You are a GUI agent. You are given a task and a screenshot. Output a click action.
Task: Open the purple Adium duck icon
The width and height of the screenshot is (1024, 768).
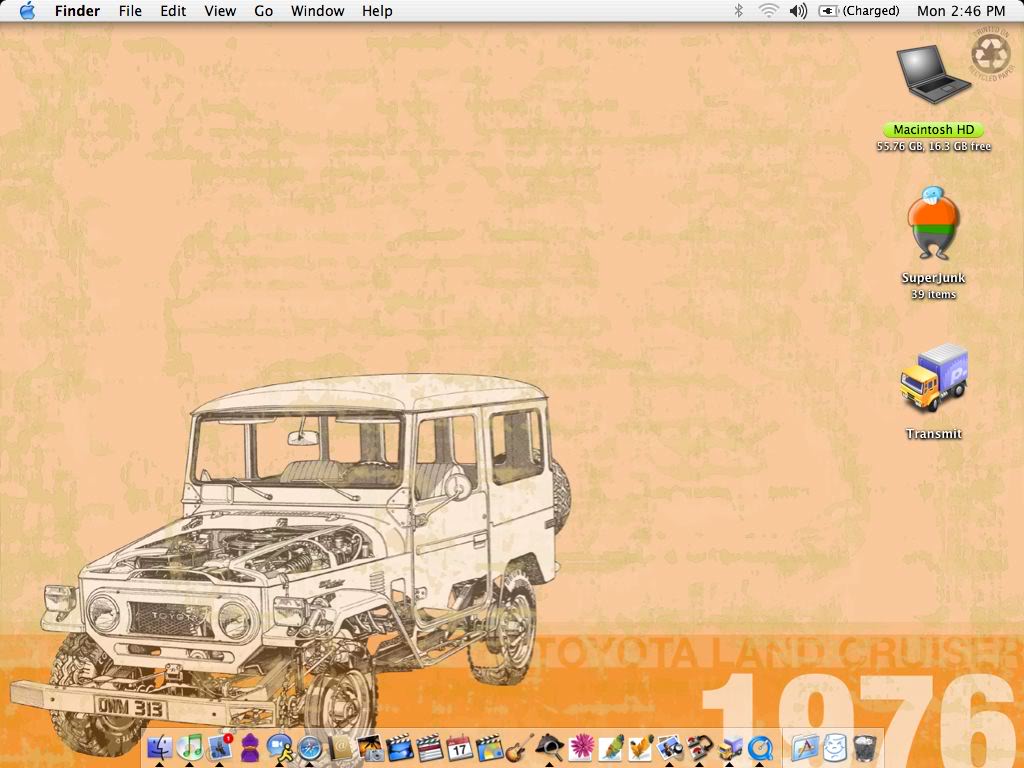(249, 747)
